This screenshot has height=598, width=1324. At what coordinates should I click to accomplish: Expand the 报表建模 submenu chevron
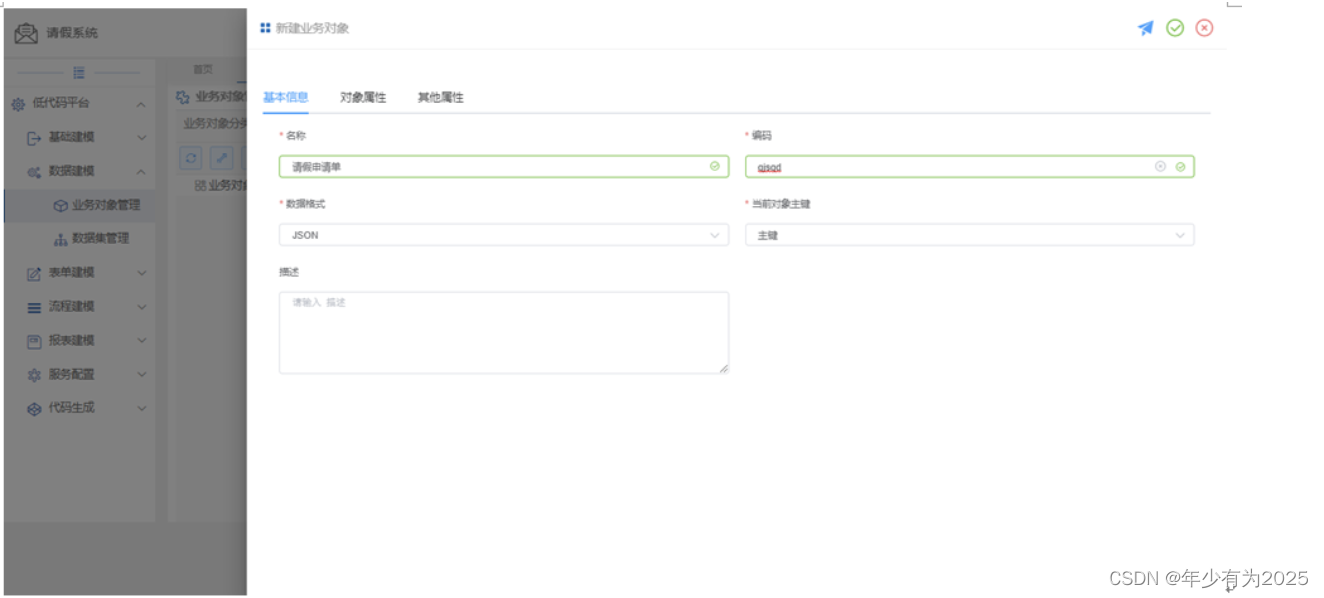coord(141,341)
